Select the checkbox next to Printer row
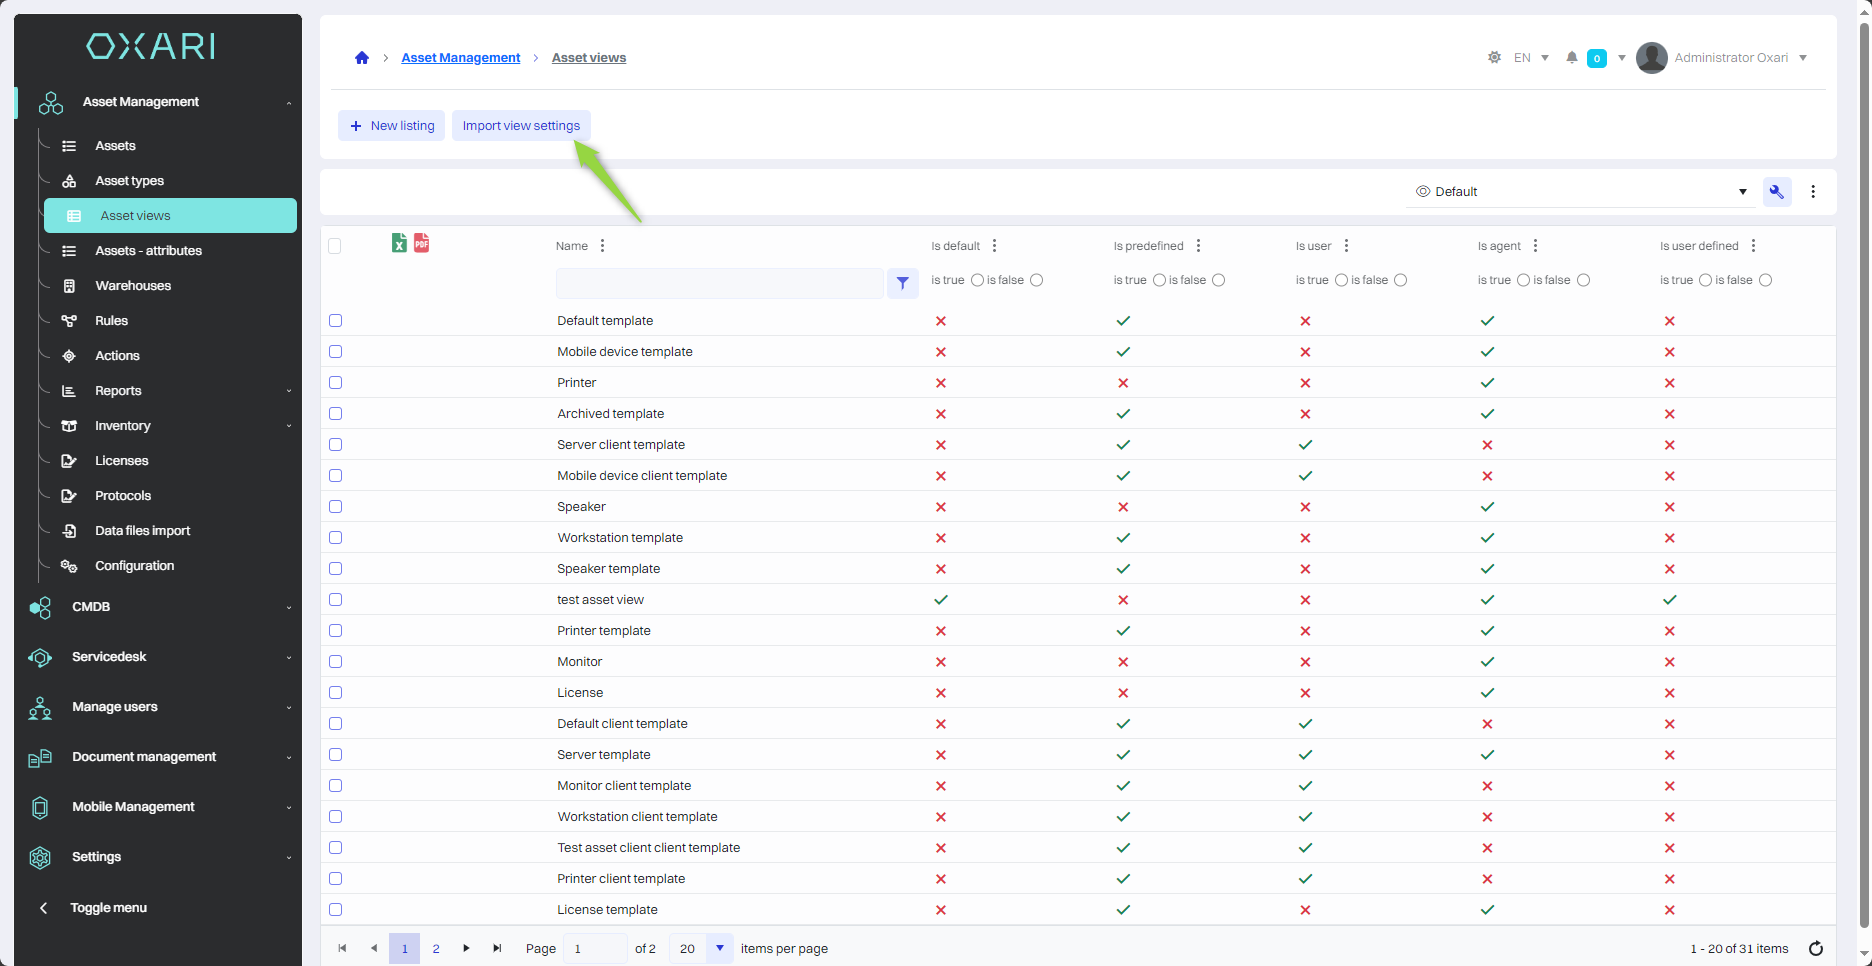This screenshot has width=1872, height=966. click(336, 383)
